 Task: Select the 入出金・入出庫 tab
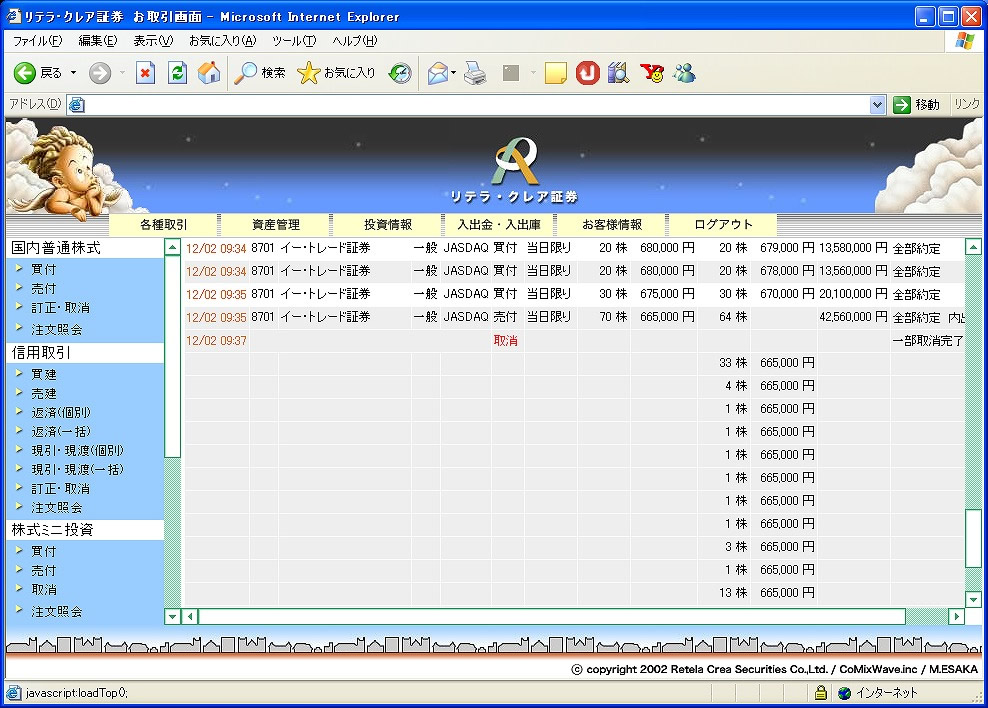click(x=499, y=225)
